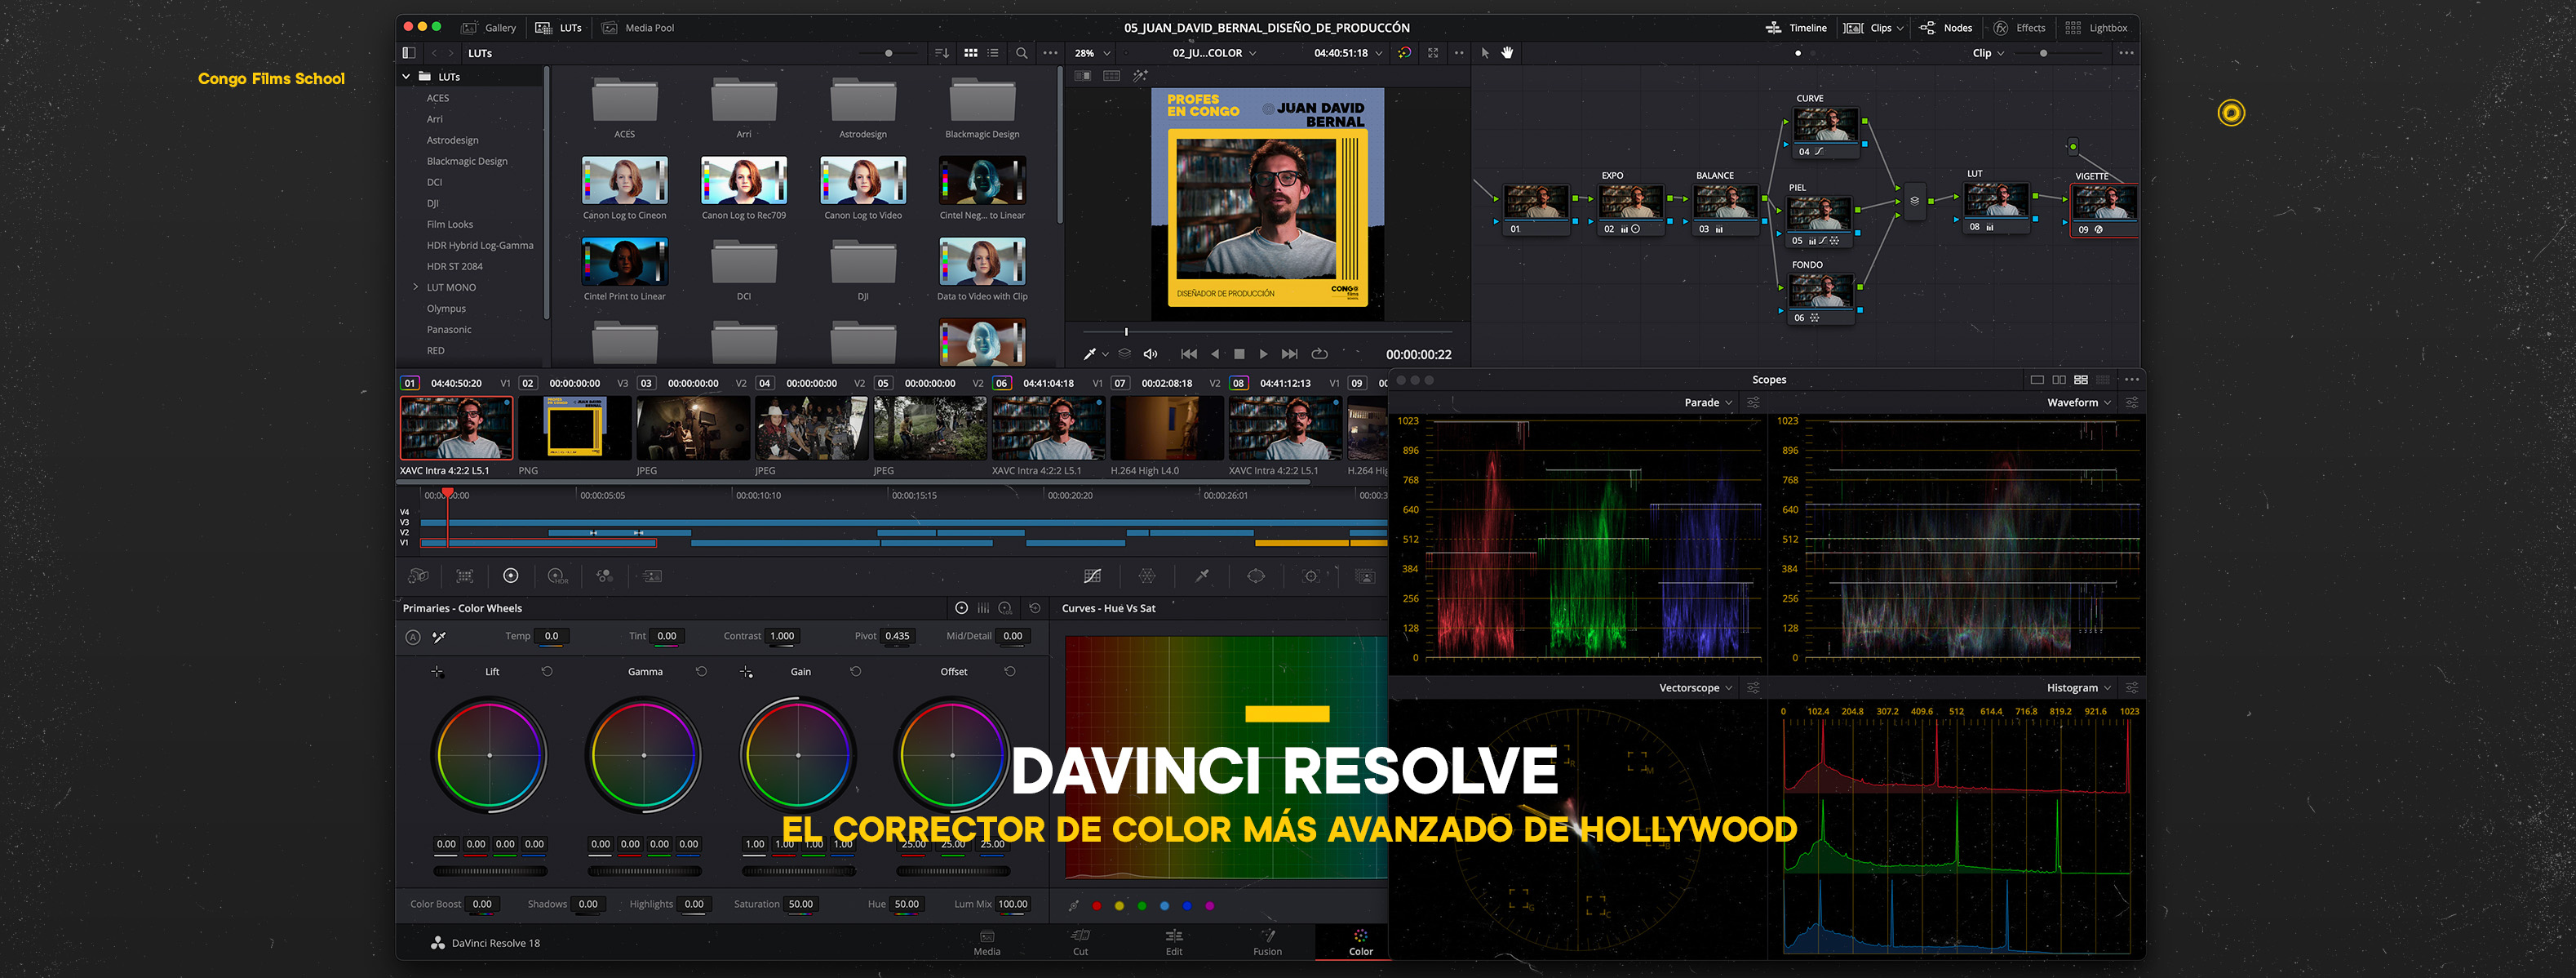Select the Color Wheels palette icon
This screenshot has height=978, width=2576.
click(x=511, y=575)
